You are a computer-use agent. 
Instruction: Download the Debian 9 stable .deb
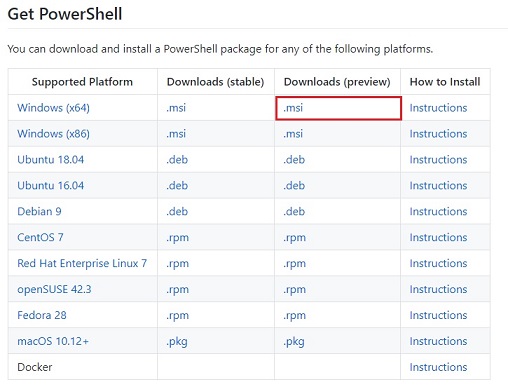(x=177, y=212)
